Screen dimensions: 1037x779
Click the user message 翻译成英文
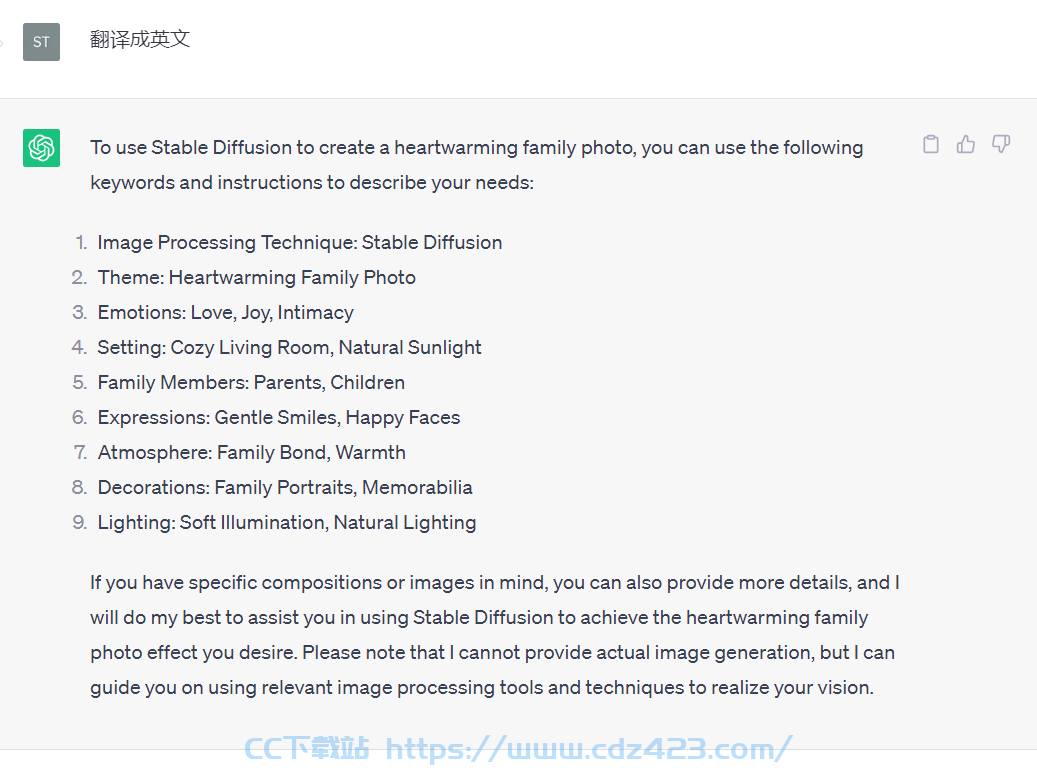click(140, 40)
